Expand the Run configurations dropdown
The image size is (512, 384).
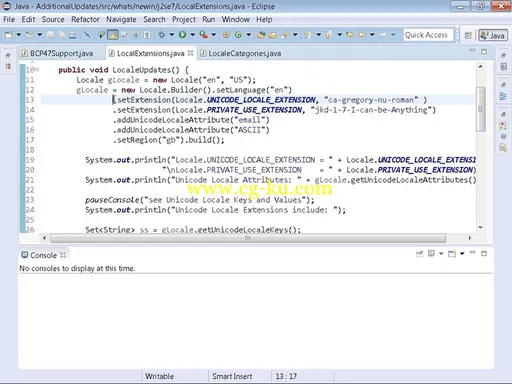coord(192,35)
